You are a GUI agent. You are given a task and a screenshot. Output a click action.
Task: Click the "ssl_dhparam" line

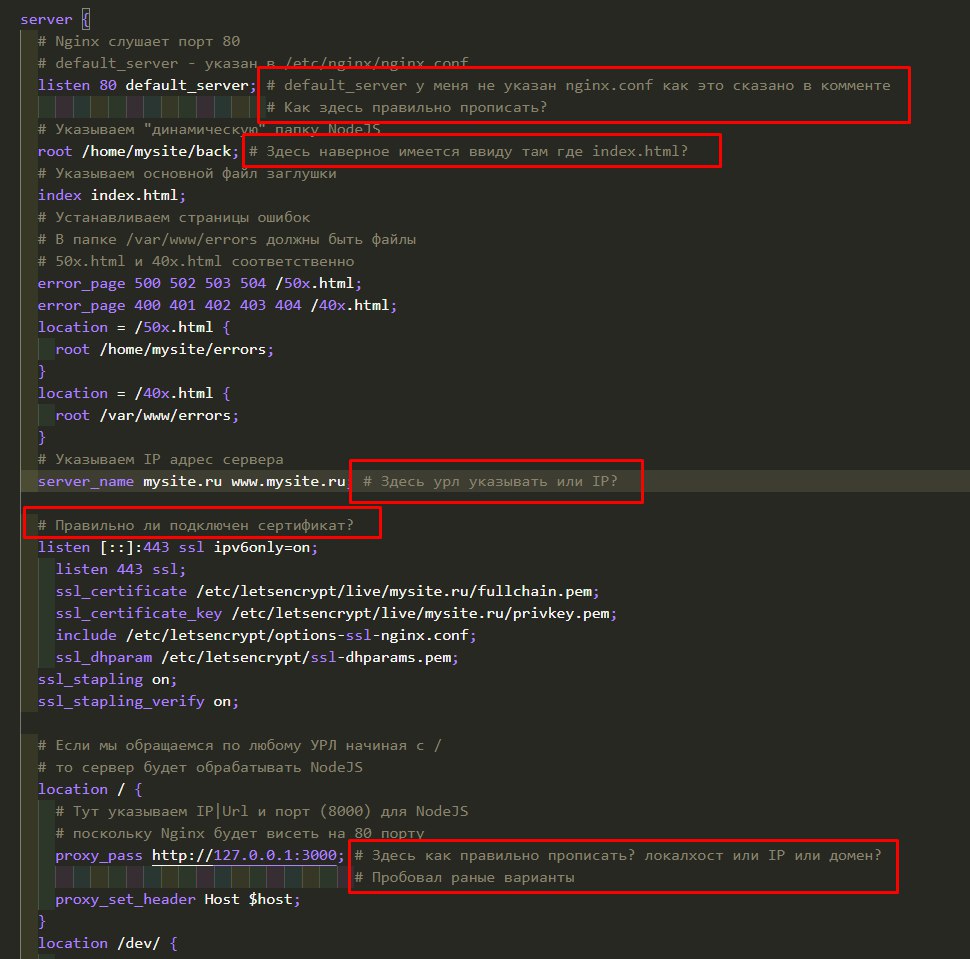coord(257,658)
